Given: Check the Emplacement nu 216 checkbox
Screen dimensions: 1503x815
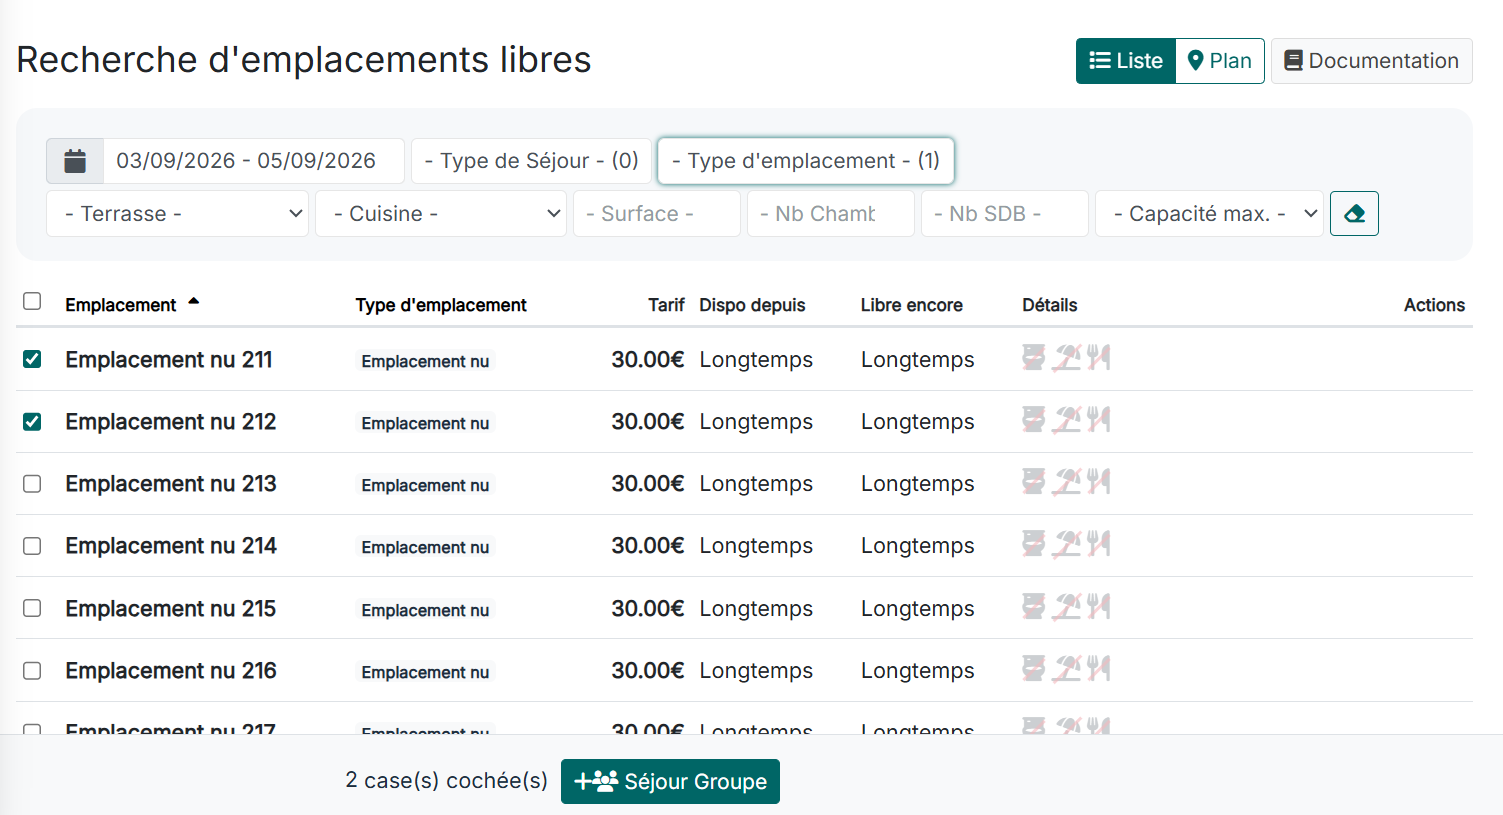Looking at the screenshot, I should coord(32,670).
